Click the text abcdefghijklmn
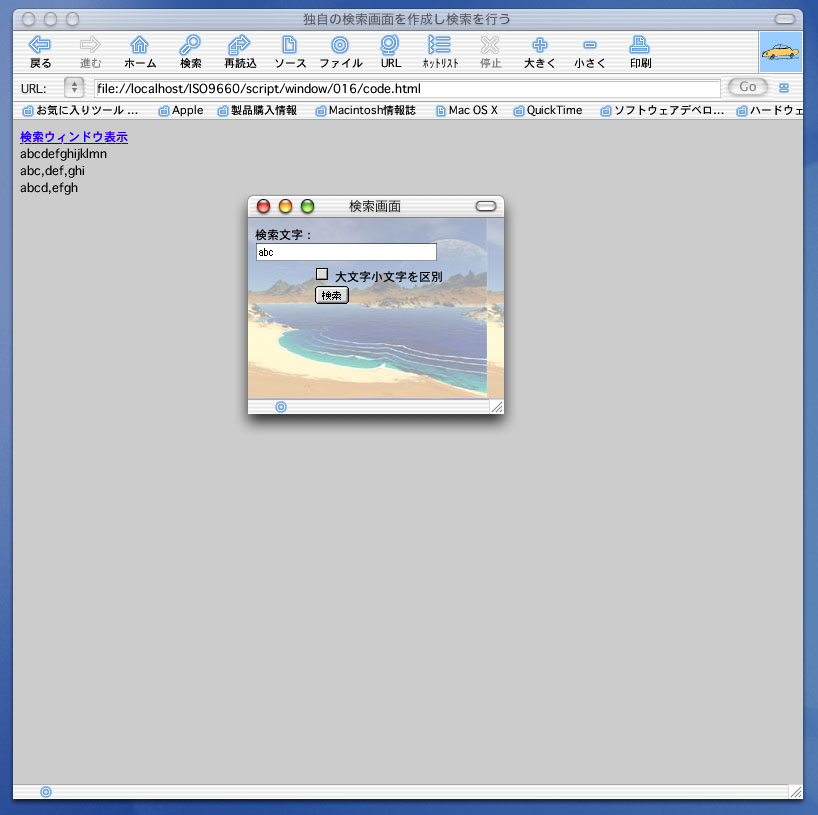This screenshot has height=815, width=818. point(63,153)
